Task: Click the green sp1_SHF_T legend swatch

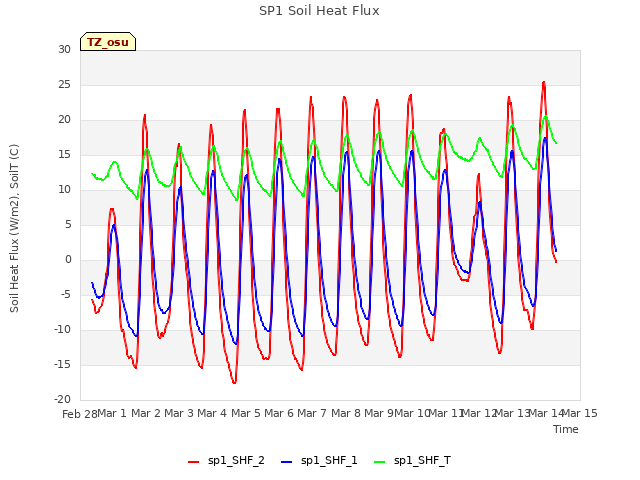Action: pyautogui.click(x=380, y=462)
